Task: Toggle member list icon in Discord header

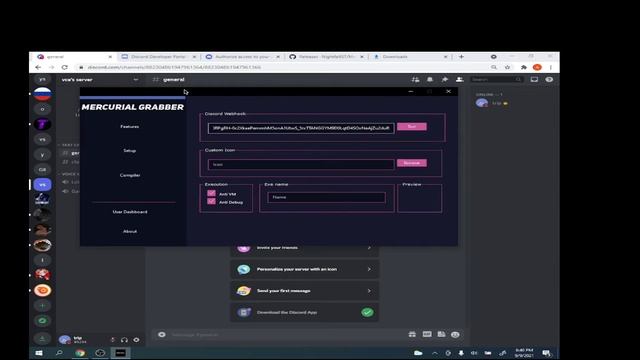Action: tap(459, 80)
